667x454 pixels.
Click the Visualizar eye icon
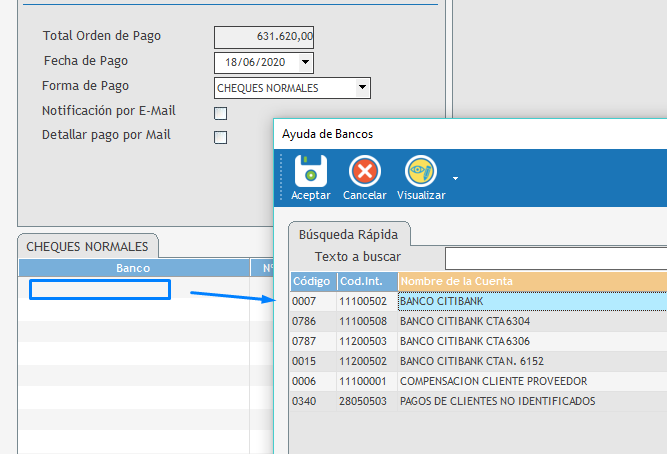[421, 171]
